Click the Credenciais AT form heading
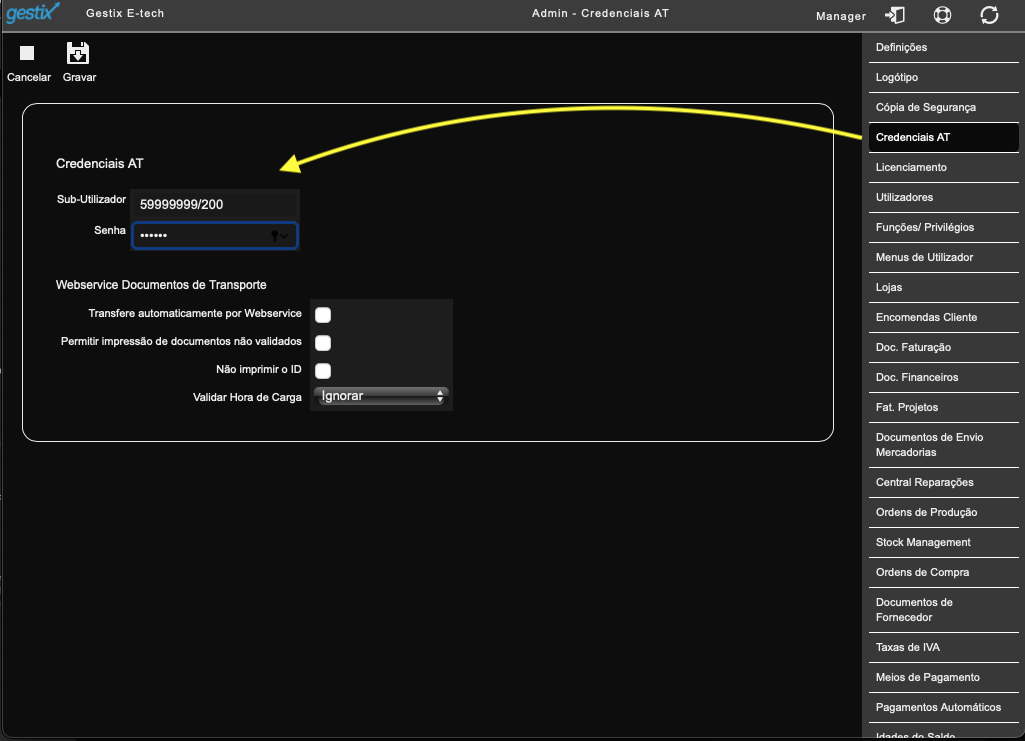Screen dimensions: 1025x741 (99, 164)
